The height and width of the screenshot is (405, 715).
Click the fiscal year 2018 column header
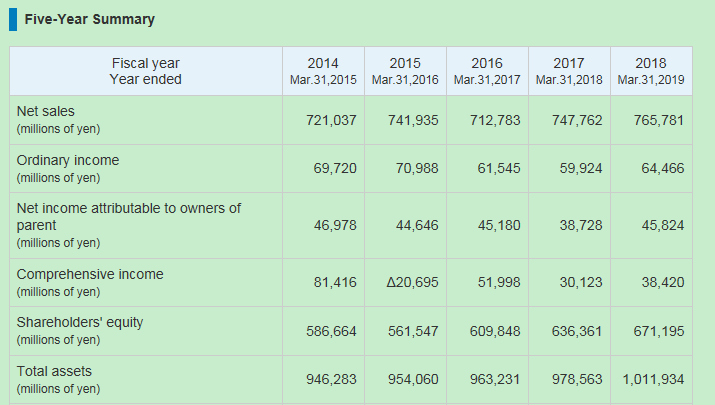[651, 71]
